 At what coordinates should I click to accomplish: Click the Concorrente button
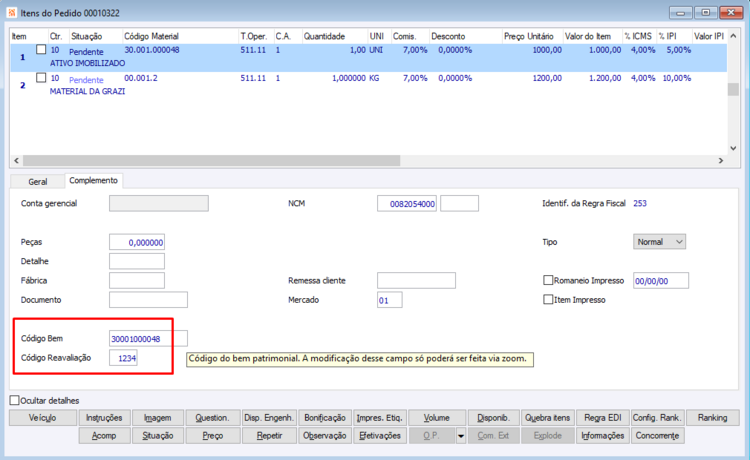click(x=657, y=436)
